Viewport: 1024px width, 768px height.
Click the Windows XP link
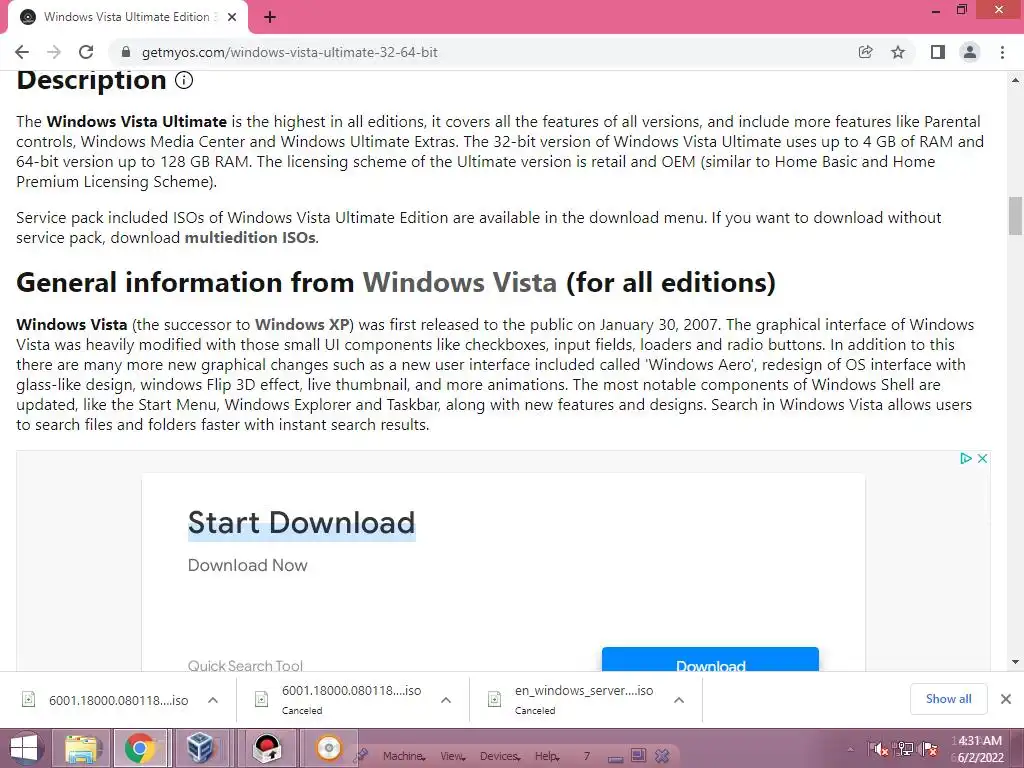[302, 325]
